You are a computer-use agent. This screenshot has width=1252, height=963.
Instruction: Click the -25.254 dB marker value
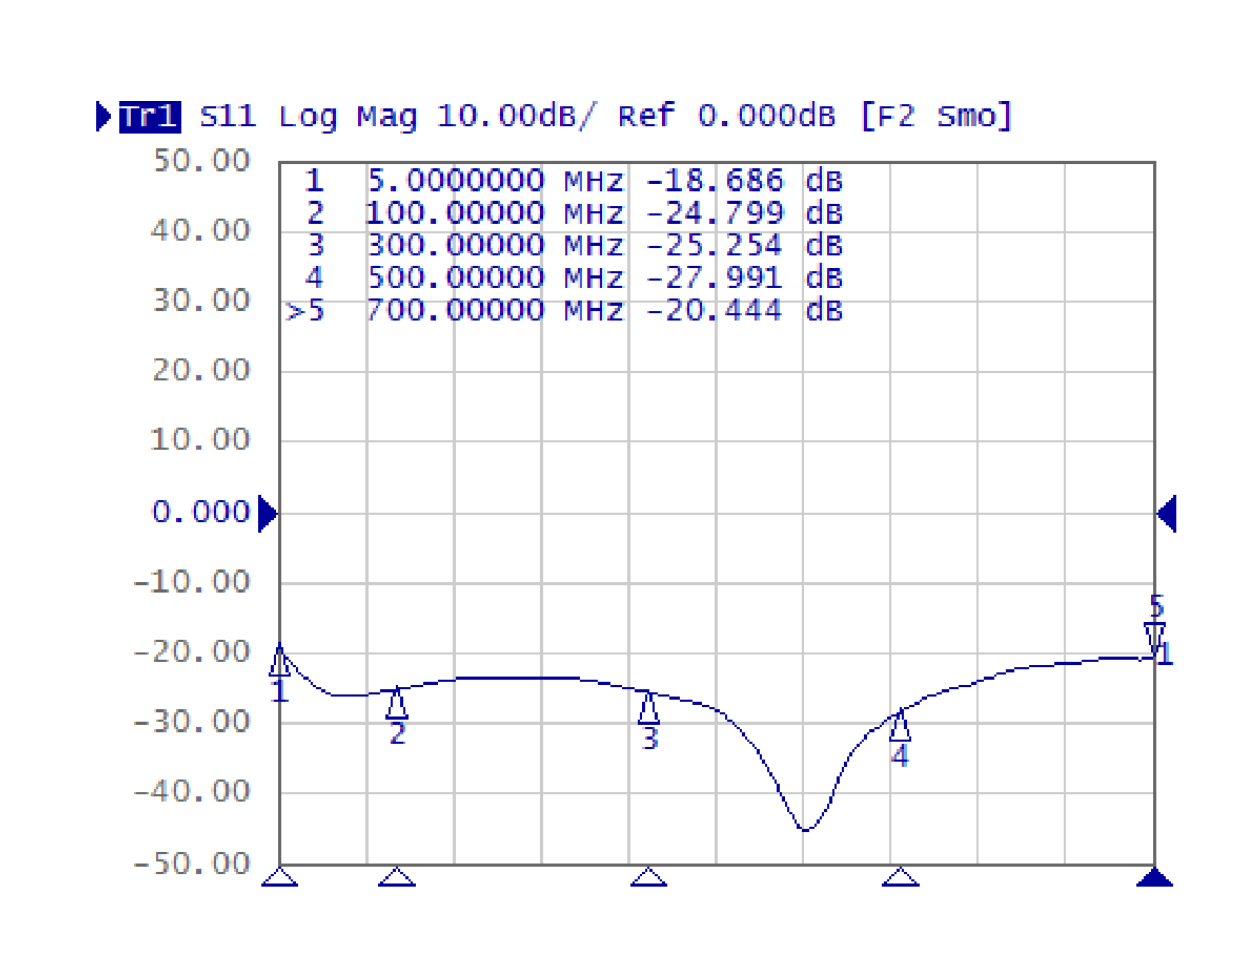tap(744, 245)
